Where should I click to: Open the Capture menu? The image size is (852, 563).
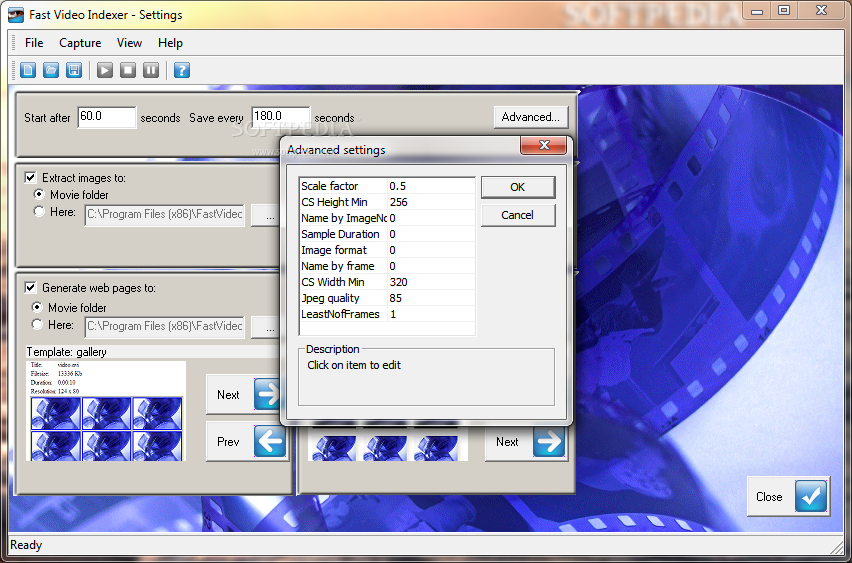coord(80,43)
